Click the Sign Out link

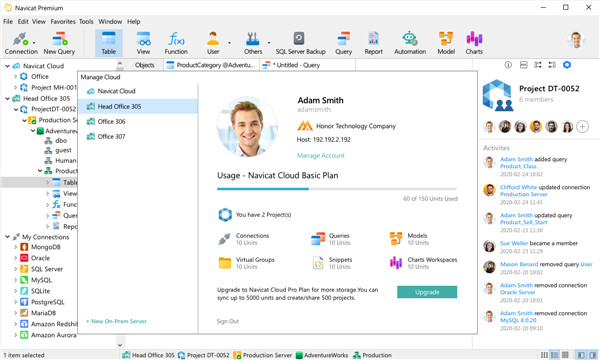(x=228, y=321)
